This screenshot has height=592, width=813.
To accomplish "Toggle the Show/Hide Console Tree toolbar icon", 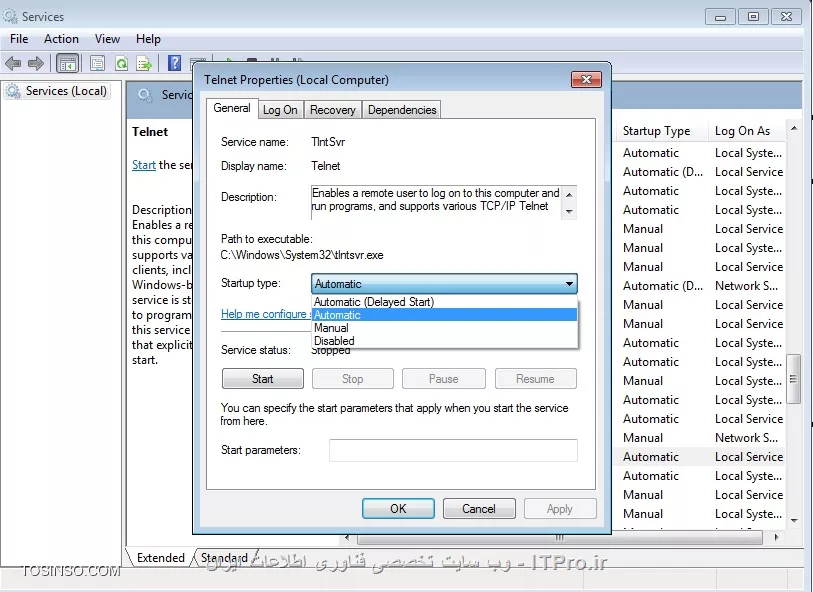I will (68, 64).
